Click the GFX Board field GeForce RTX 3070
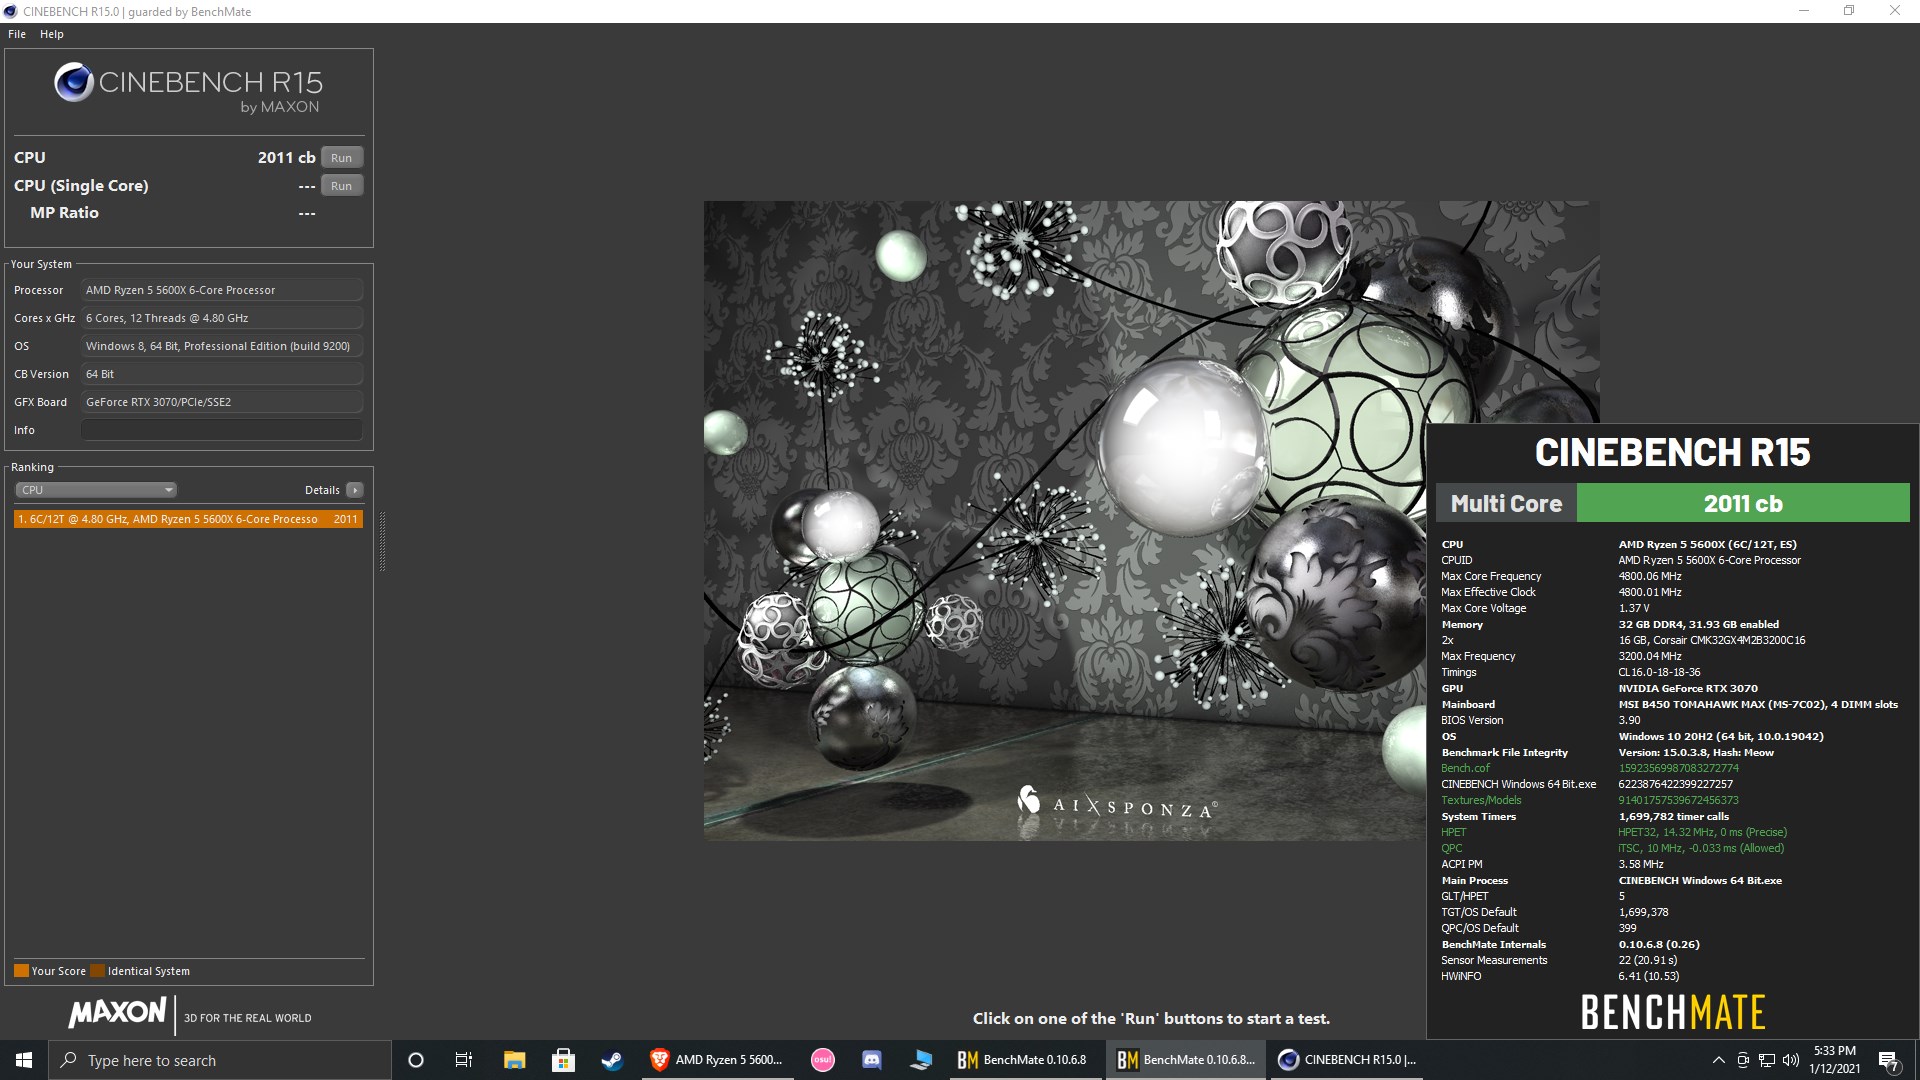The width and height of the screenshot is (1920, 1080). (222, 402)
